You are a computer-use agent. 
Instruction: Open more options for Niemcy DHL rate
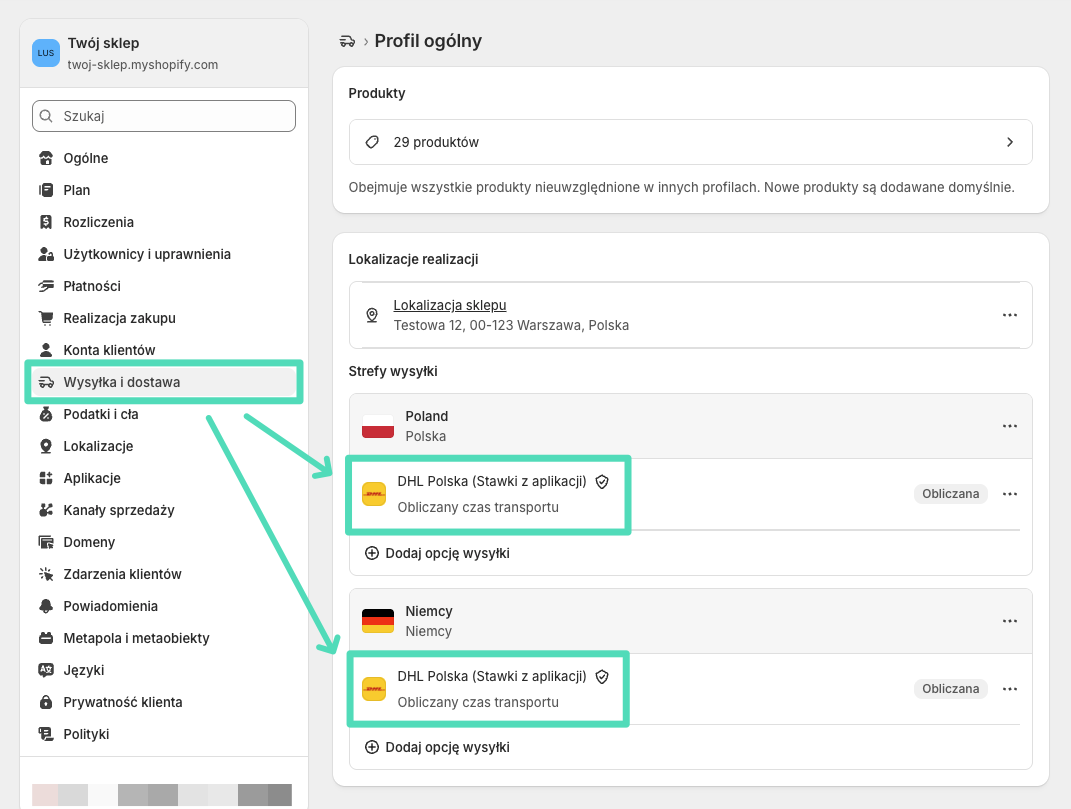pos(1009,689)
